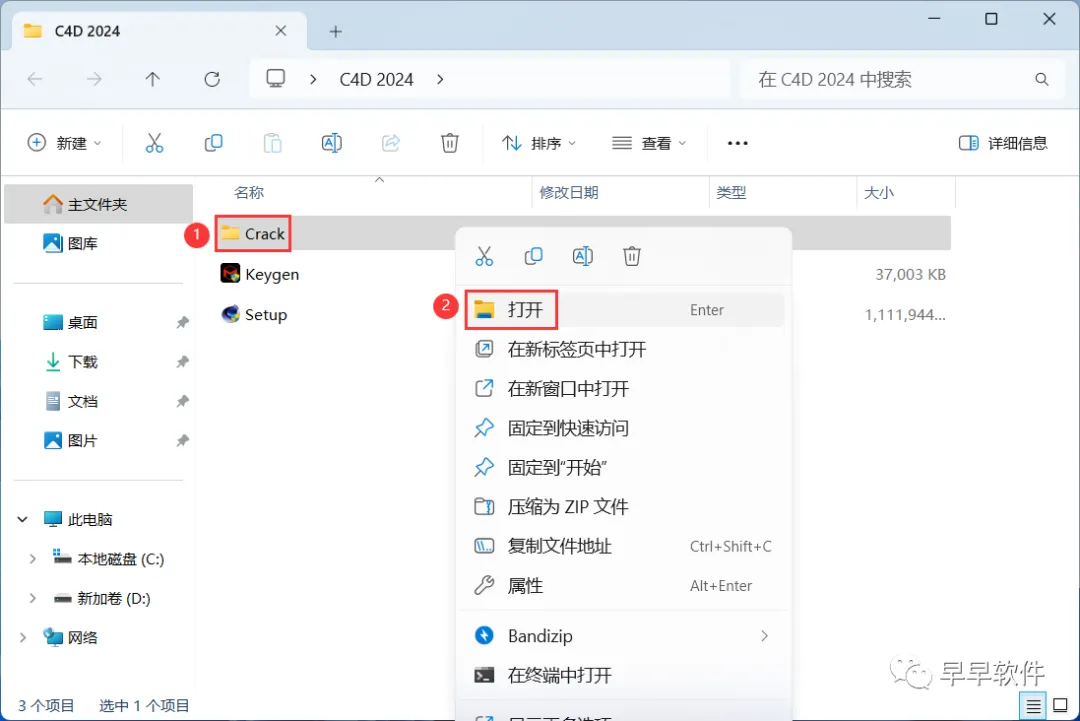Refresh the current folder
Screen dimensions: 1080x721
[212, 79]
